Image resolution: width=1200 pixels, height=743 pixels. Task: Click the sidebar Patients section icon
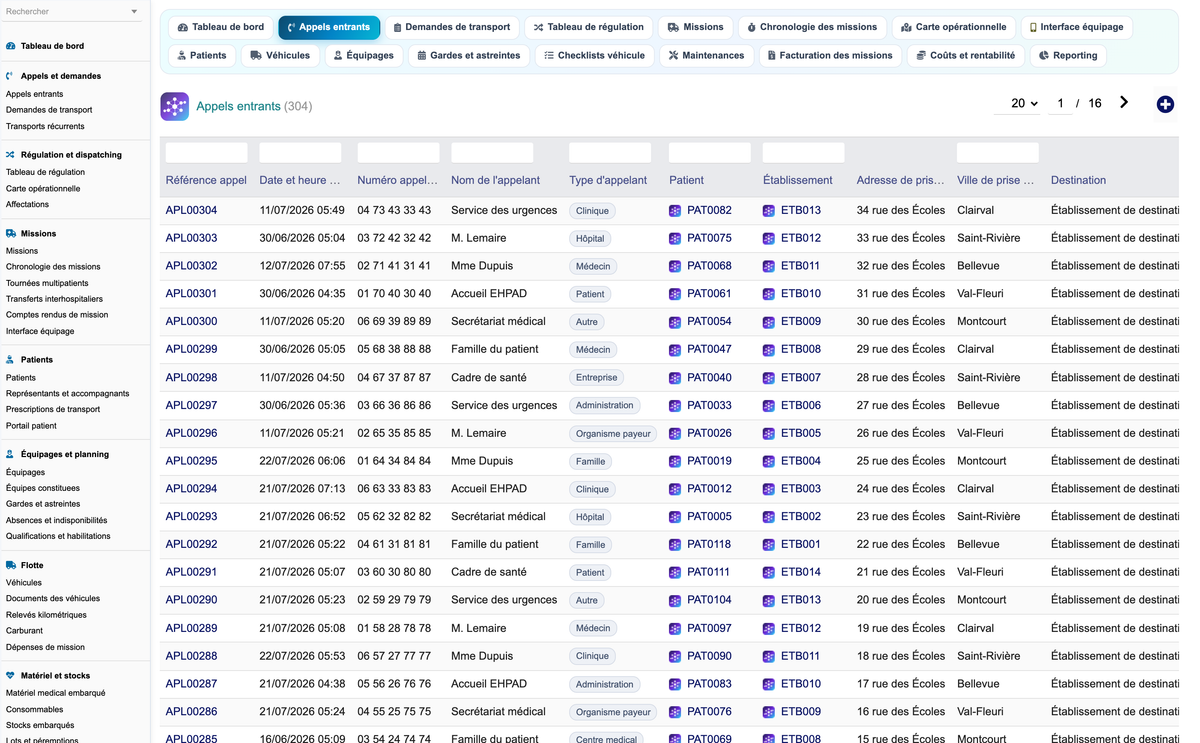[x=10, y=359]
